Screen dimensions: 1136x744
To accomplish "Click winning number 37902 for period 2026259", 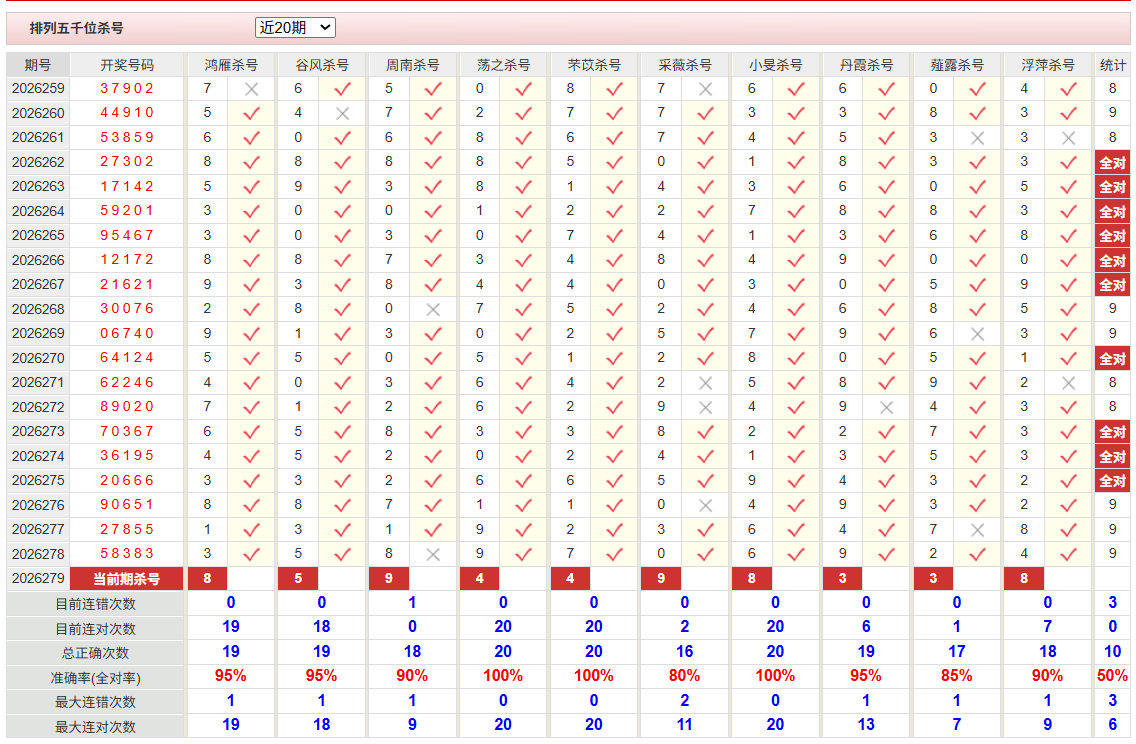I will 127,88.
